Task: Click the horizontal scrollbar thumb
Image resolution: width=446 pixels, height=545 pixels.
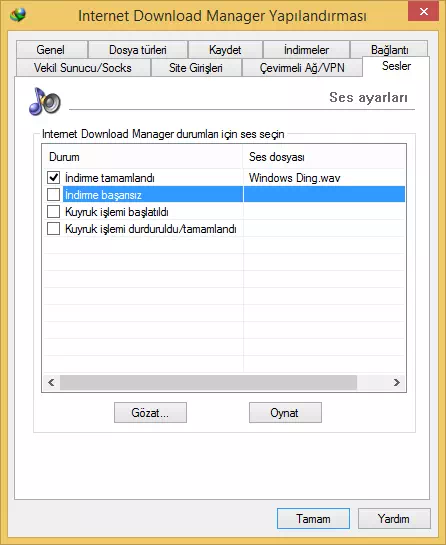Action: 208,383
